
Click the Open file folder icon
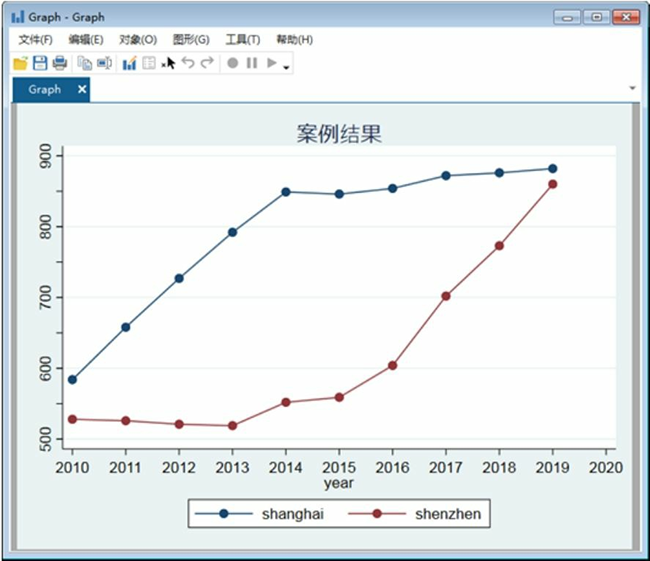tap(20, 63)
